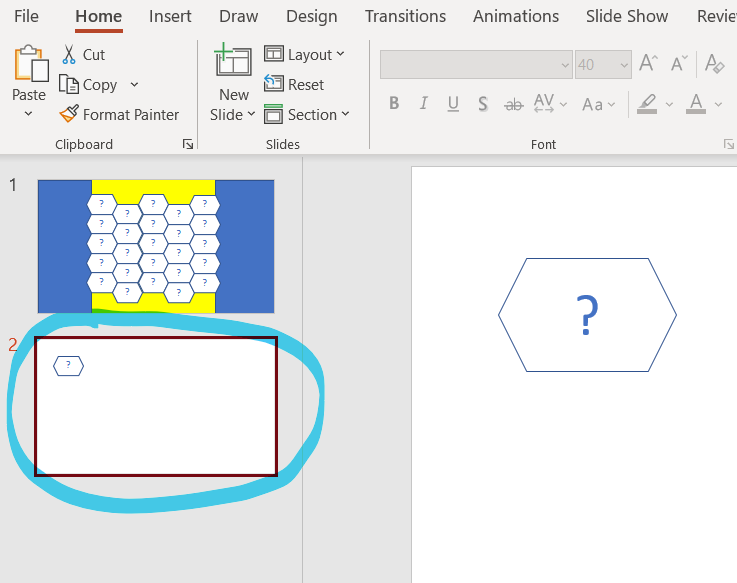Toggle underline formatting
737x583 pixels.
coord(453,104)
